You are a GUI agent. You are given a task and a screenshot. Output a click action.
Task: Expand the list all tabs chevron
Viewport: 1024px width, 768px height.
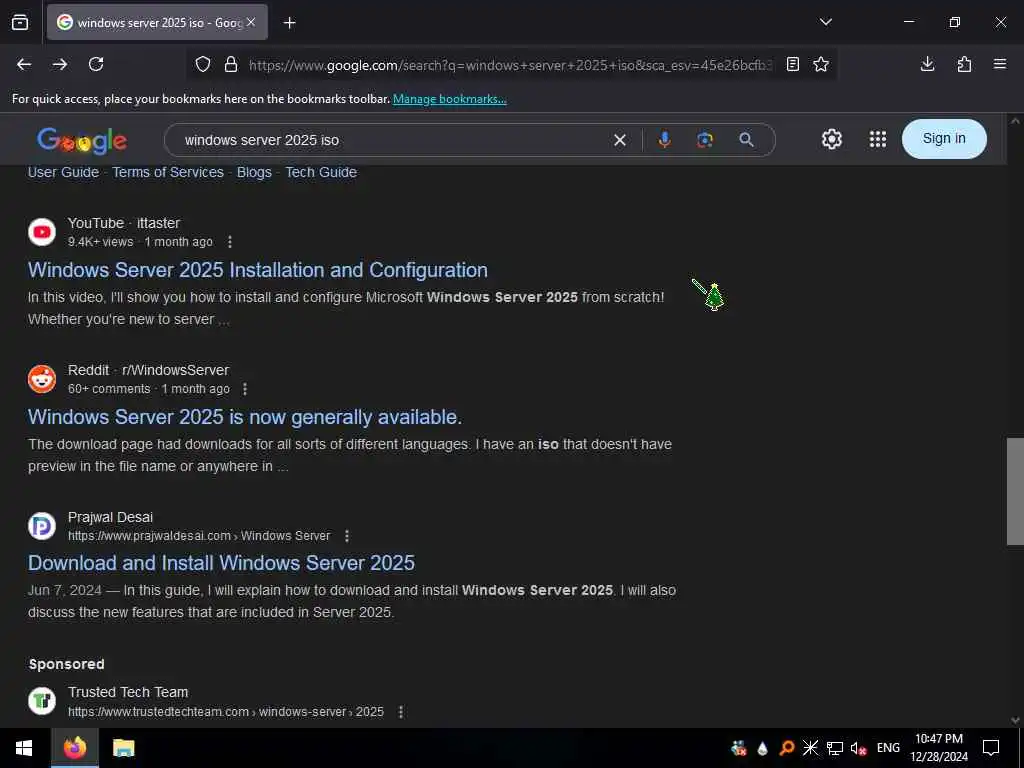coord(825,22)
